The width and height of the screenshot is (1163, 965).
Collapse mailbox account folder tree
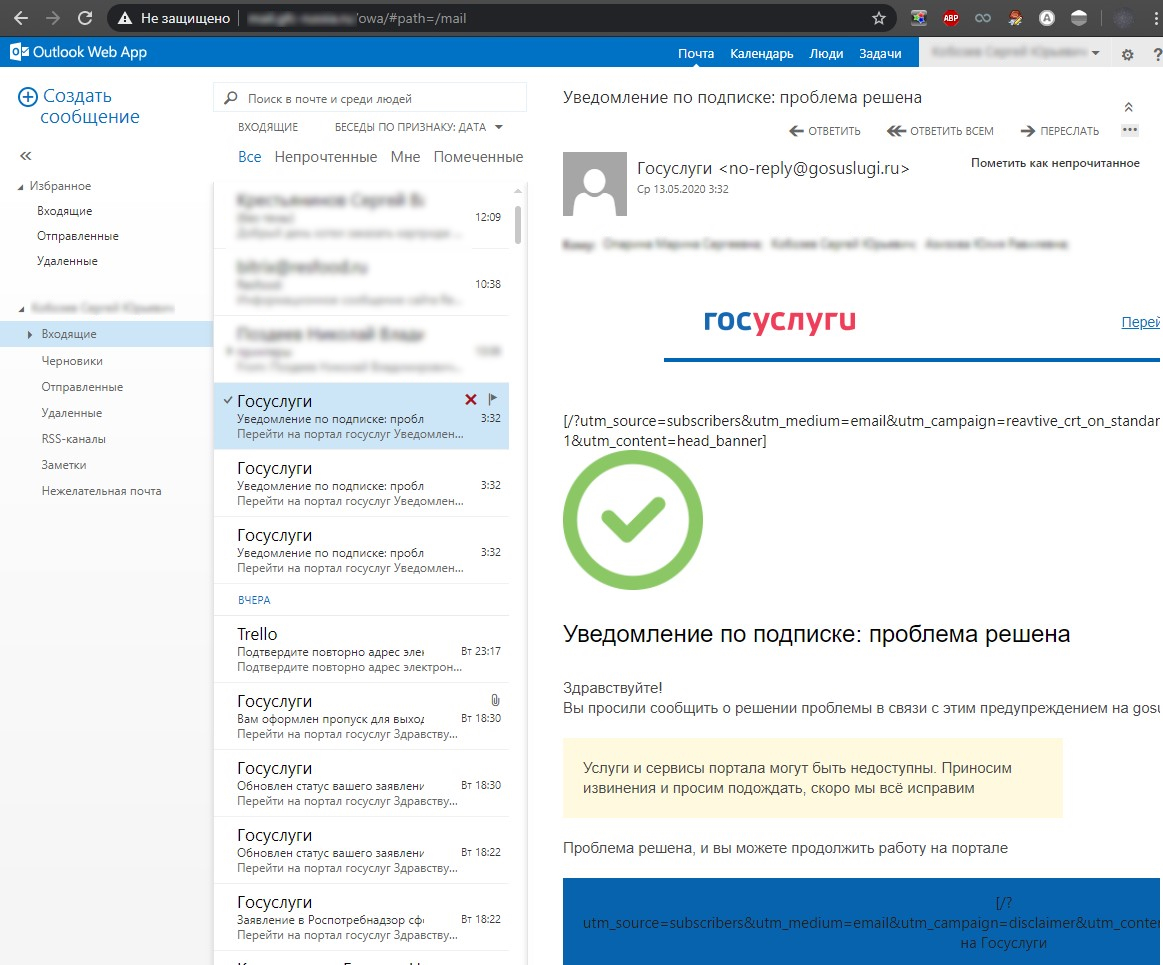tap(22, 309)
